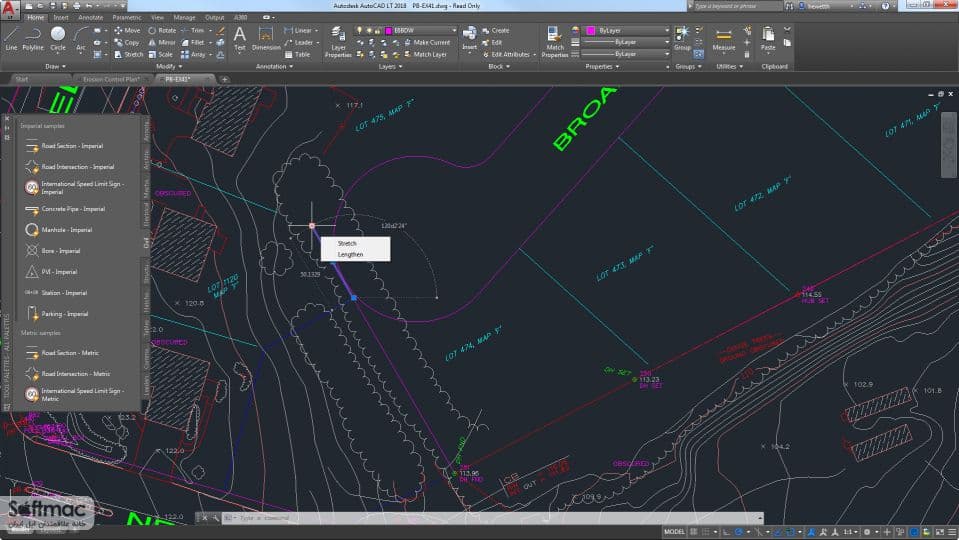
Task: Click the keyword search box
Action: pyautogui.click(x=737, y=6)
